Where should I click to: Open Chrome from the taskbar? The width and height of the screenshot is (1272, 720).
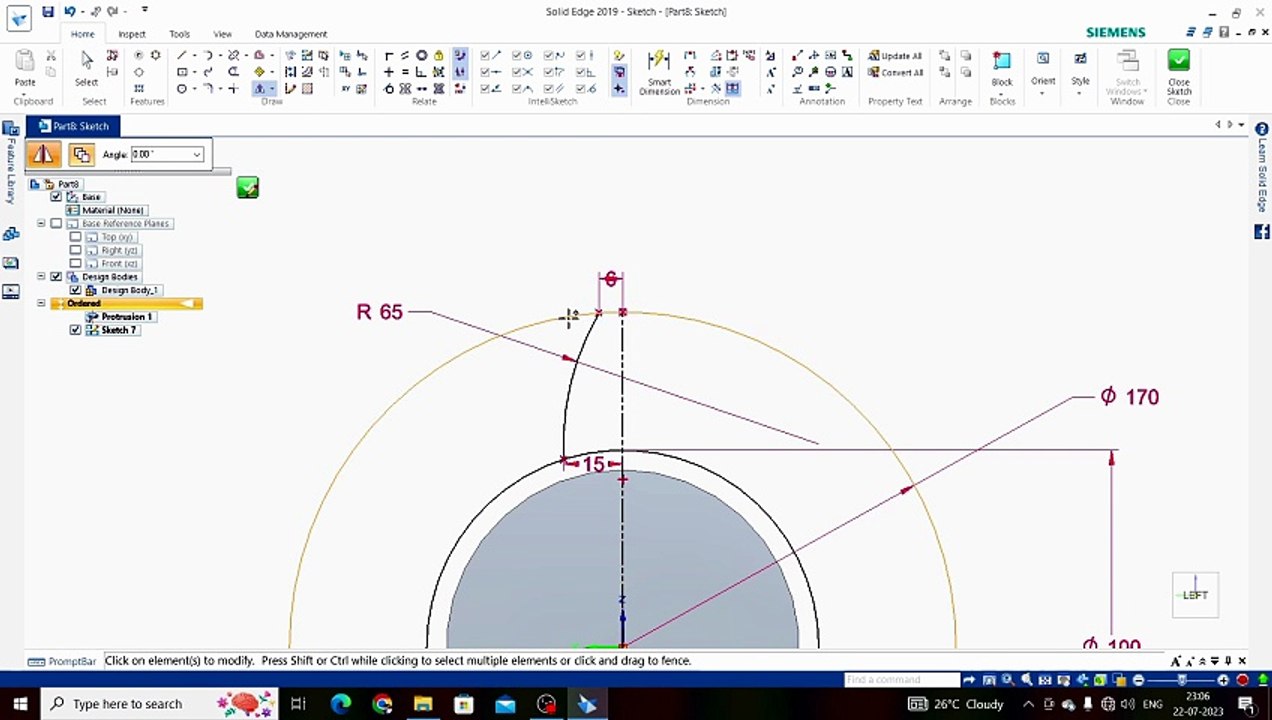point(382,704)
